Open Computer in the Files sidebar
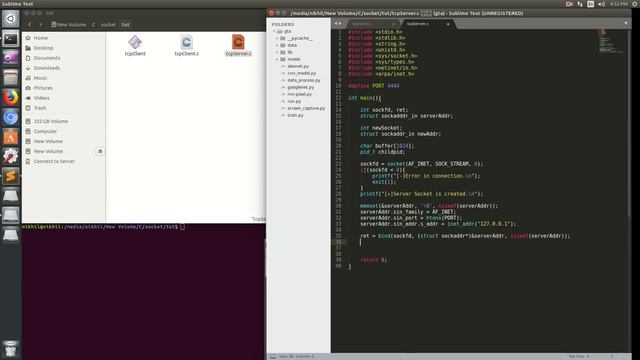The height and width of the screenshot is (360, 640). [x=64, y=131]
